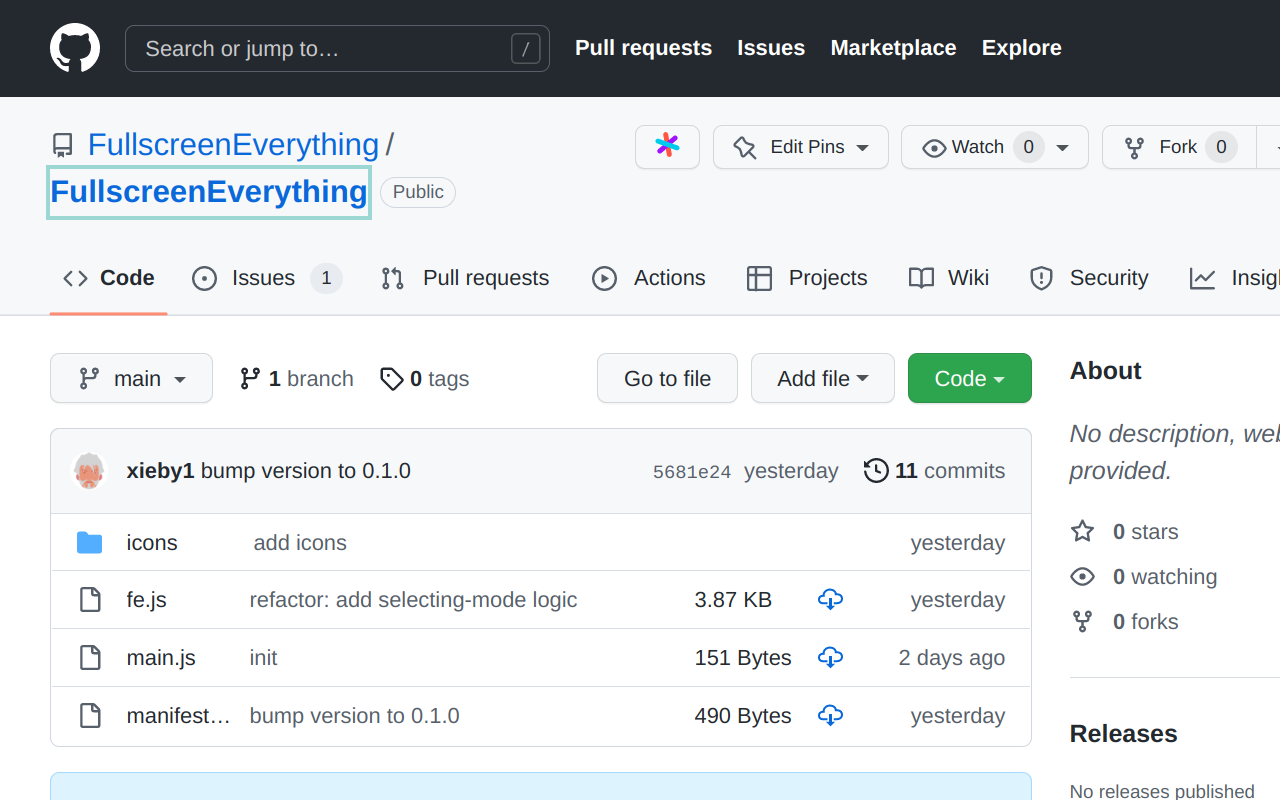Switch to the Projects tab
The image size is (1280, 800).
click(807, 278)
